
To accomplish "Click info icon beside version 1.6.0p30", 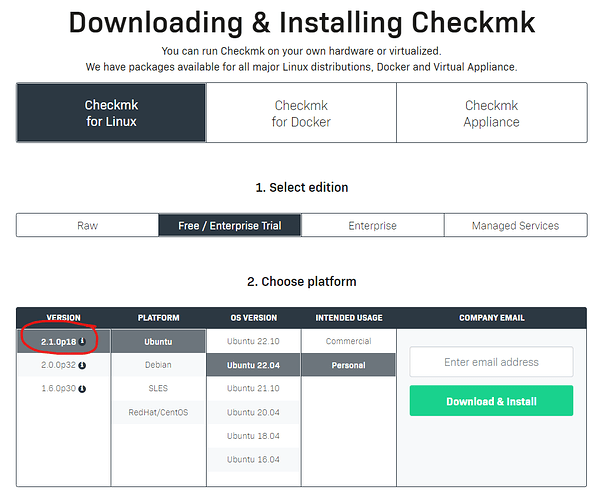I will tap(82, 388).
